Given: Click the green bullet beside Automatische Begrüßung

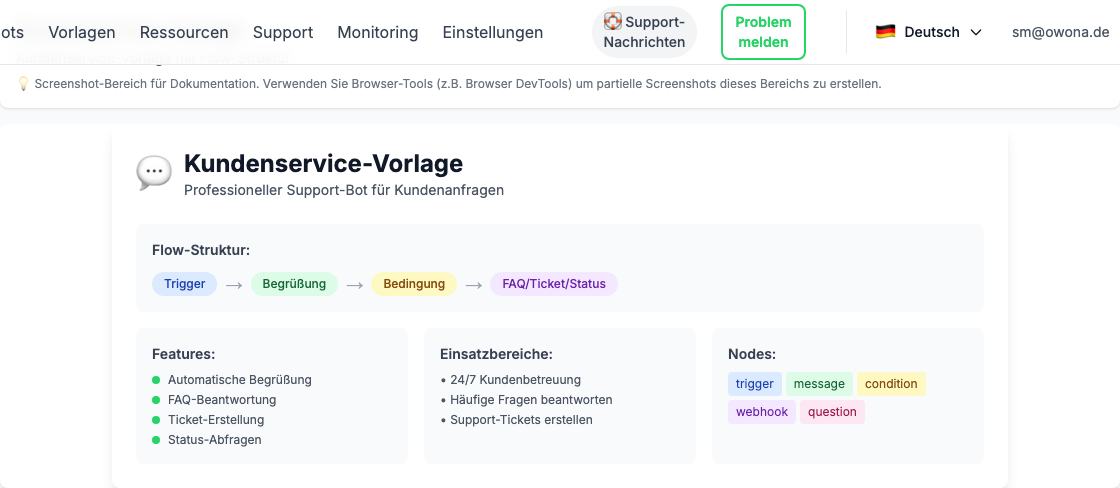Looking at the screenshot, I should tap(156, 379).
